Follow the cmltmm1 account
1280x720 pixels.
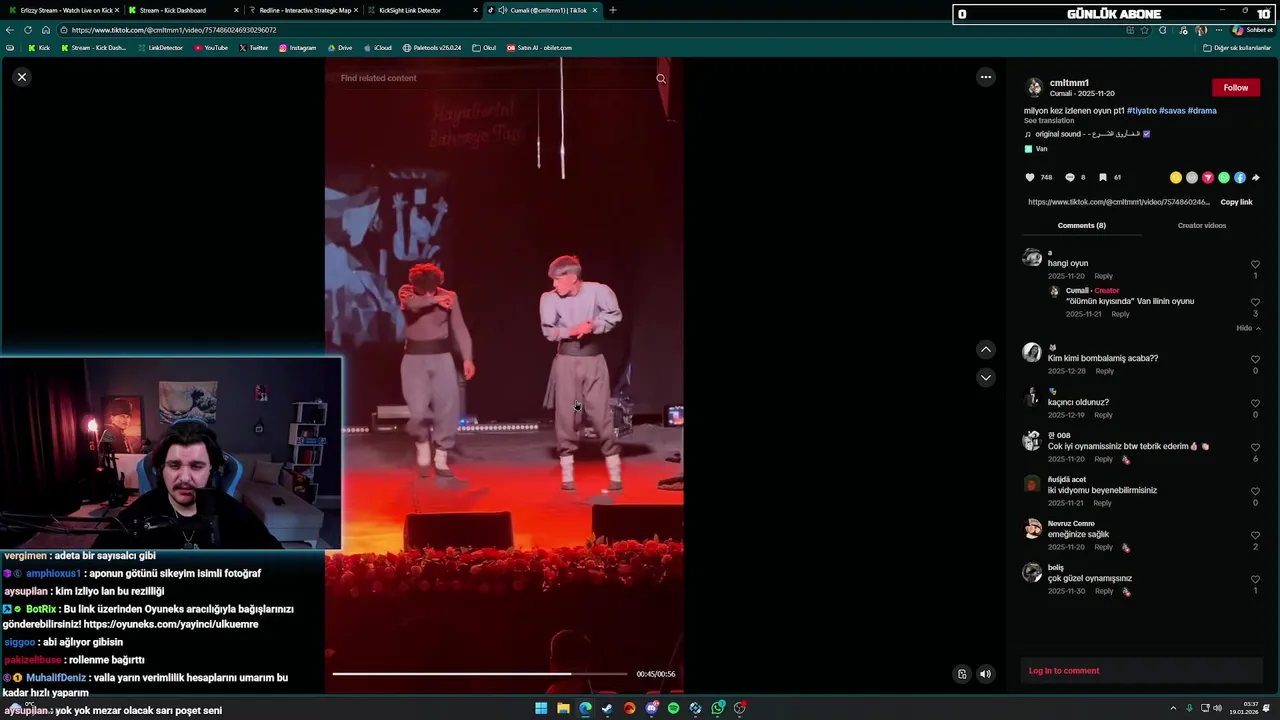(x=1236, y=88)
